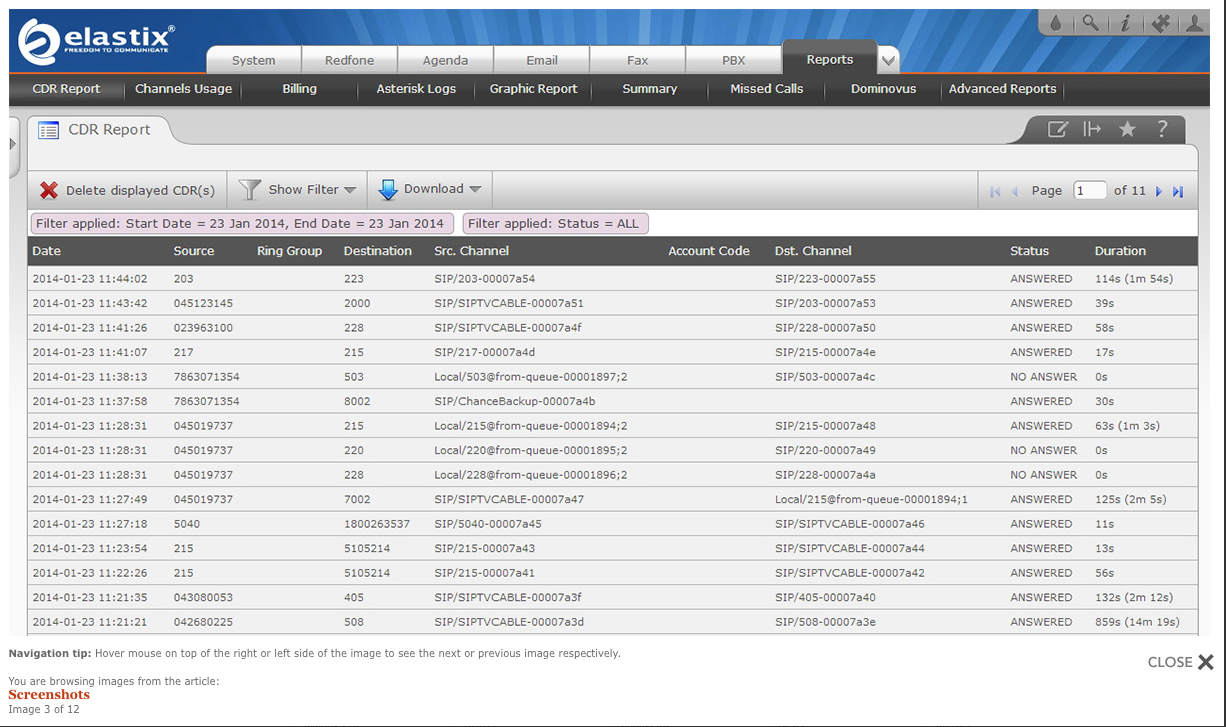
Task: Bookmark this page with the star icon
Action: tap(1127, 129)
